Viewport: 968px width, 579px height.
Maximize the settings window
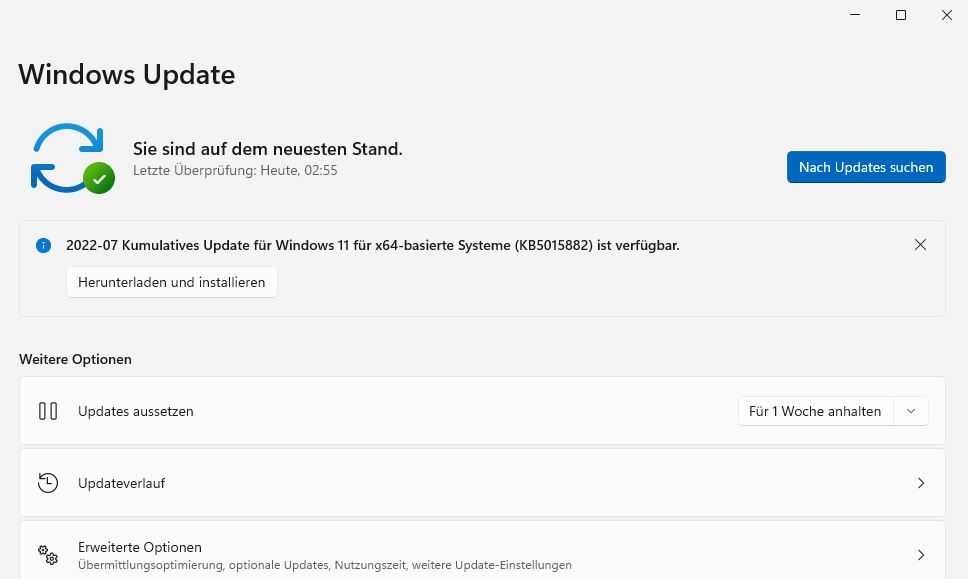pyautogui.click(x=901, y=15)
